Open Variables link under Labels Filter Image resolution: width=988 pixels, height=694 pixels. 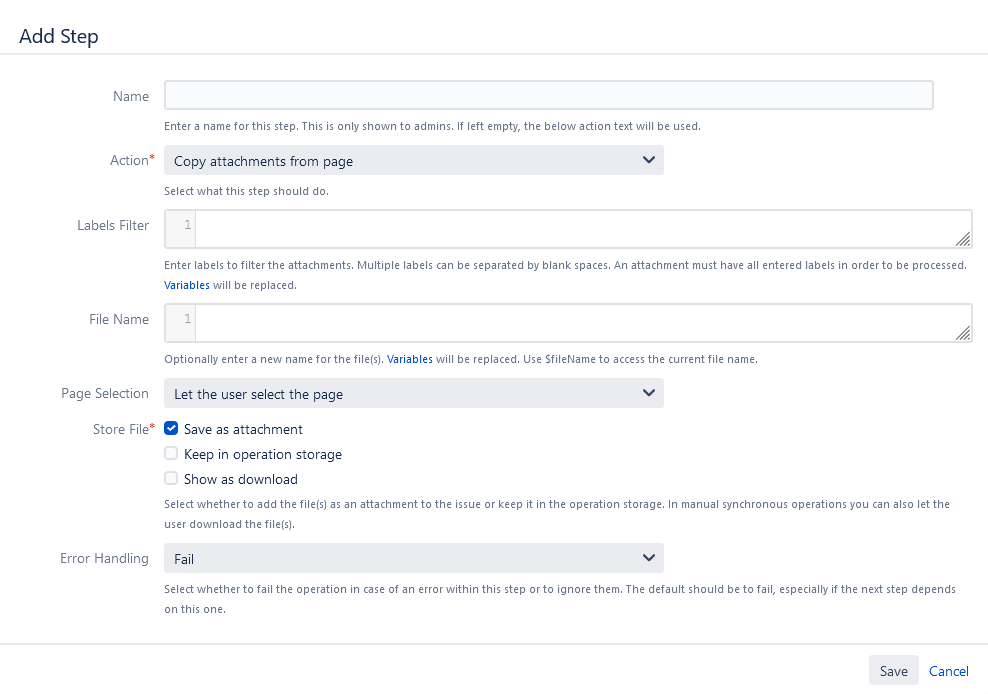coord(187,285)
